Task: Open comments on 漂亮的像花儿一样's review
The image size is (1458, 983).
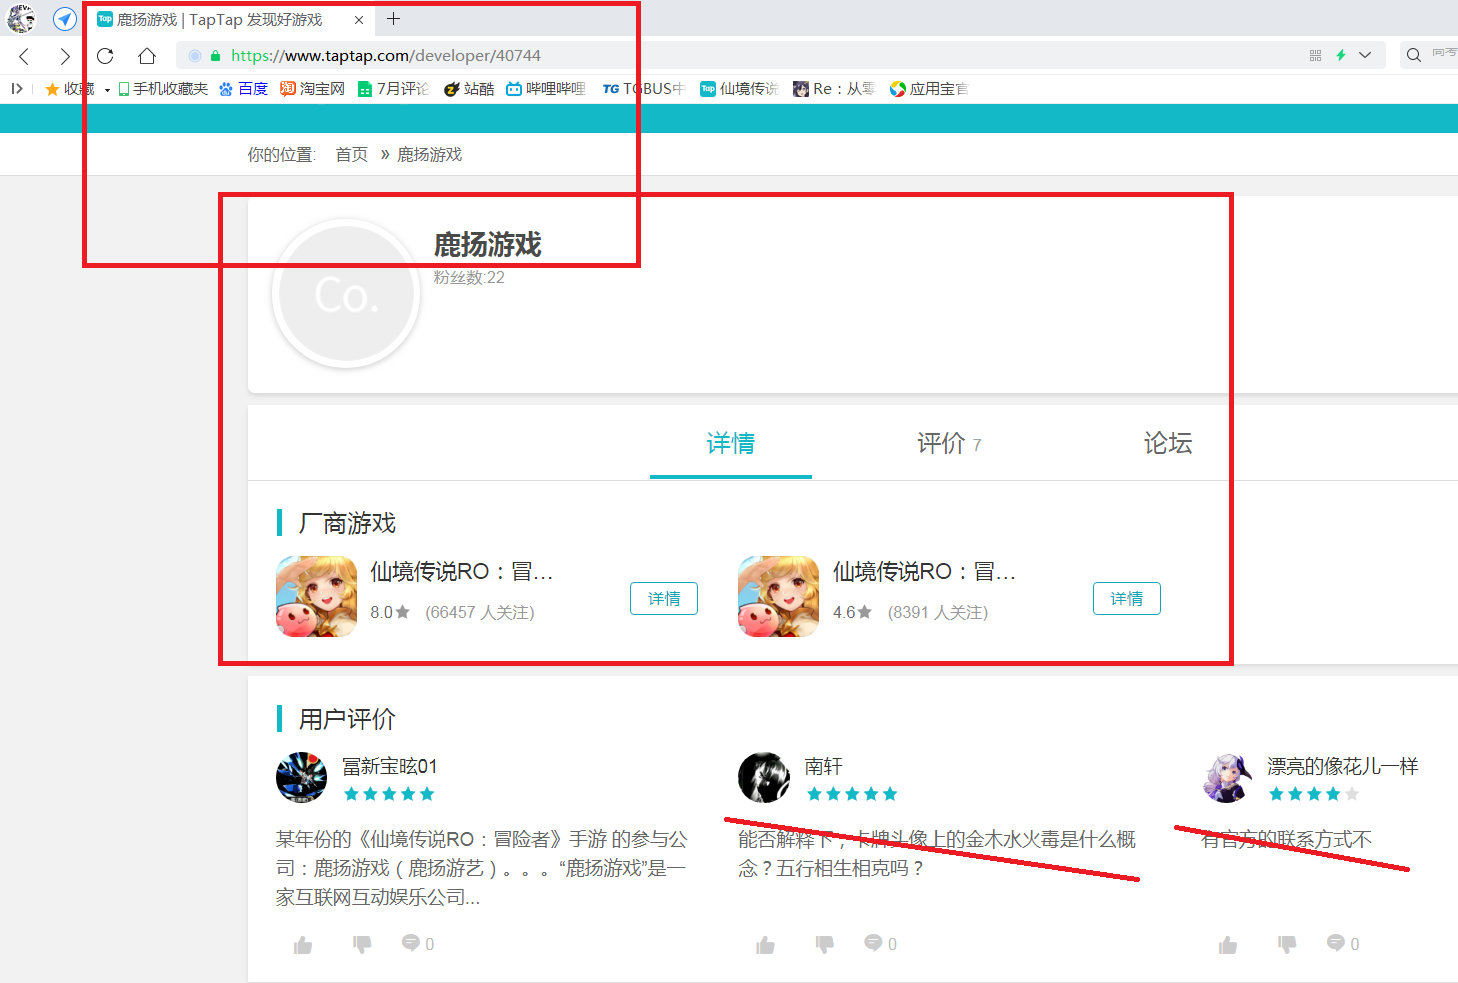Action: pyautogui.click(x=1343, y=943)
